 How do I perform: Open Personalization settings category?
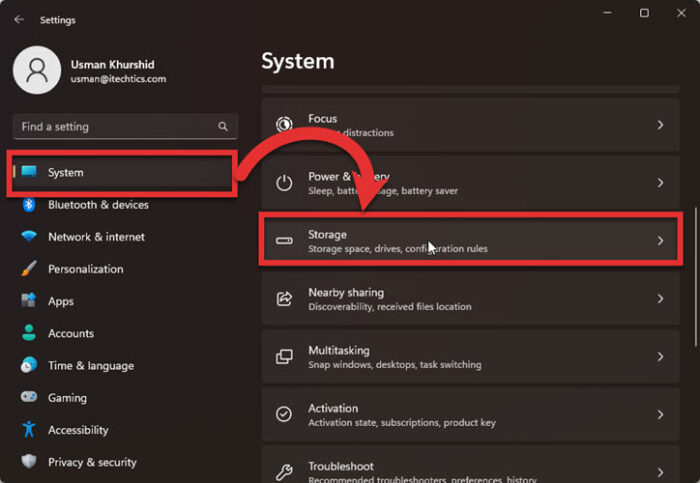coord(123,269)
